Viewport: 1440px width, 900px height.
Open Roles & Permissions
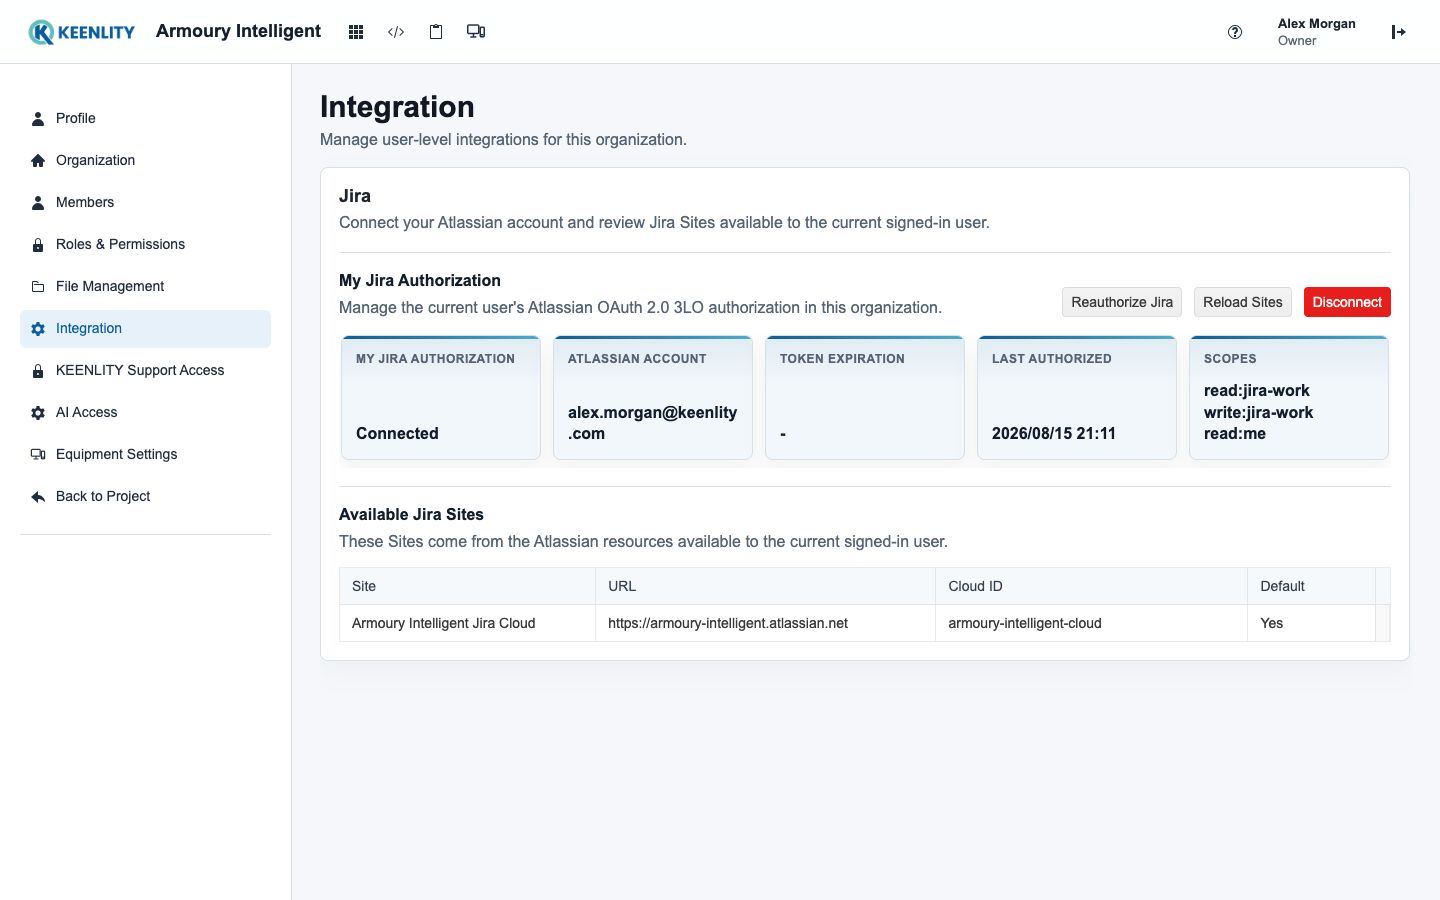coord(145,244)
